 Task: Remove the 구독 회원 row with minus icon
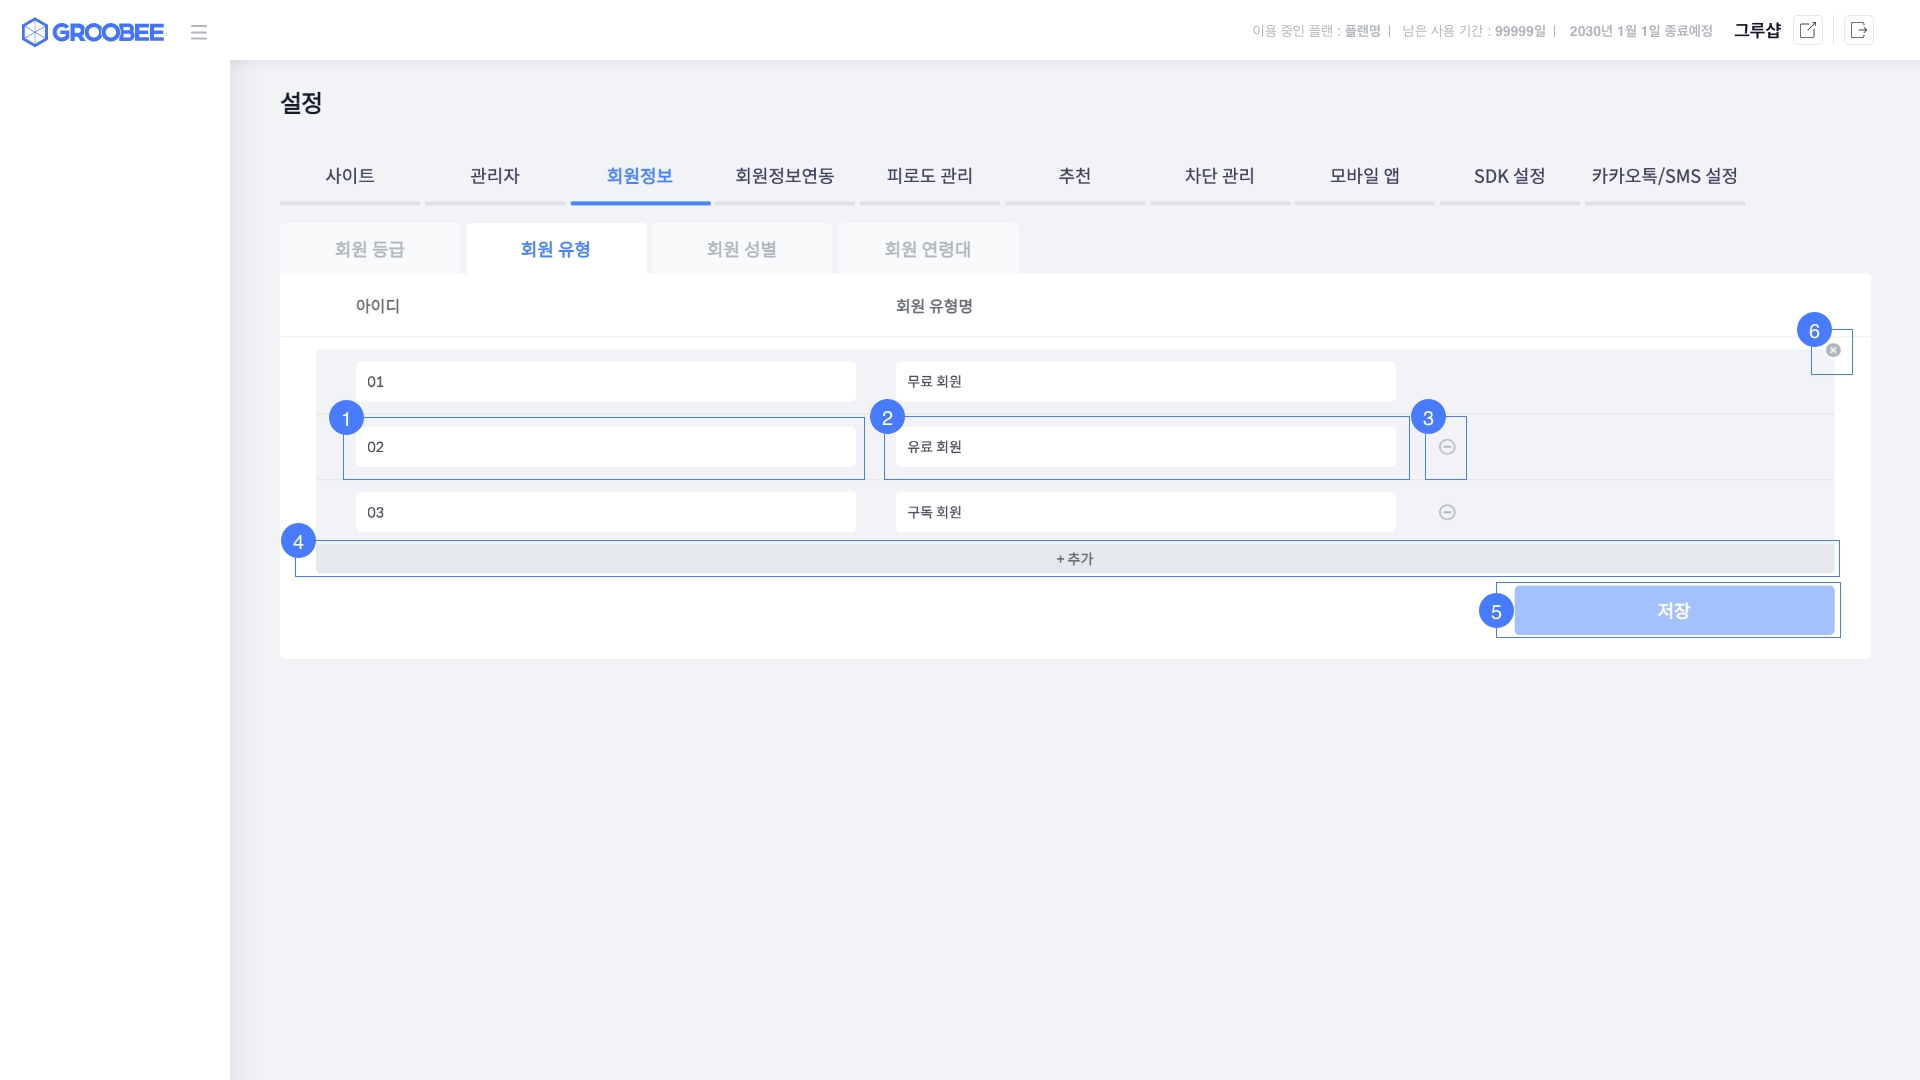pyautogui.click(x=1447, y=512)
